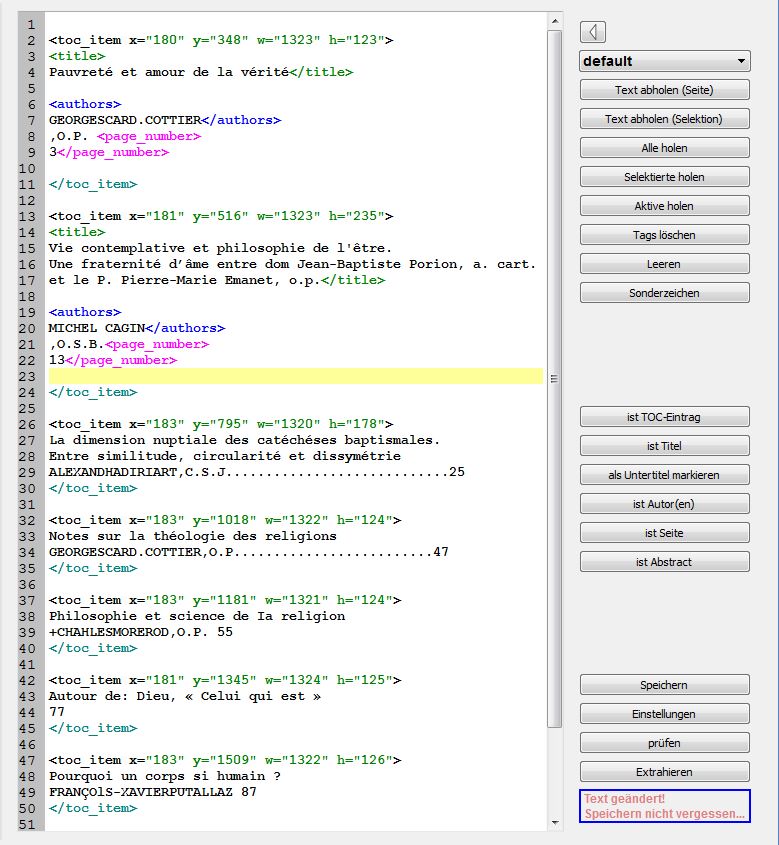
Task: Click toc_item tag with y="1509" on line 47
Action: (x=225, y=760)
